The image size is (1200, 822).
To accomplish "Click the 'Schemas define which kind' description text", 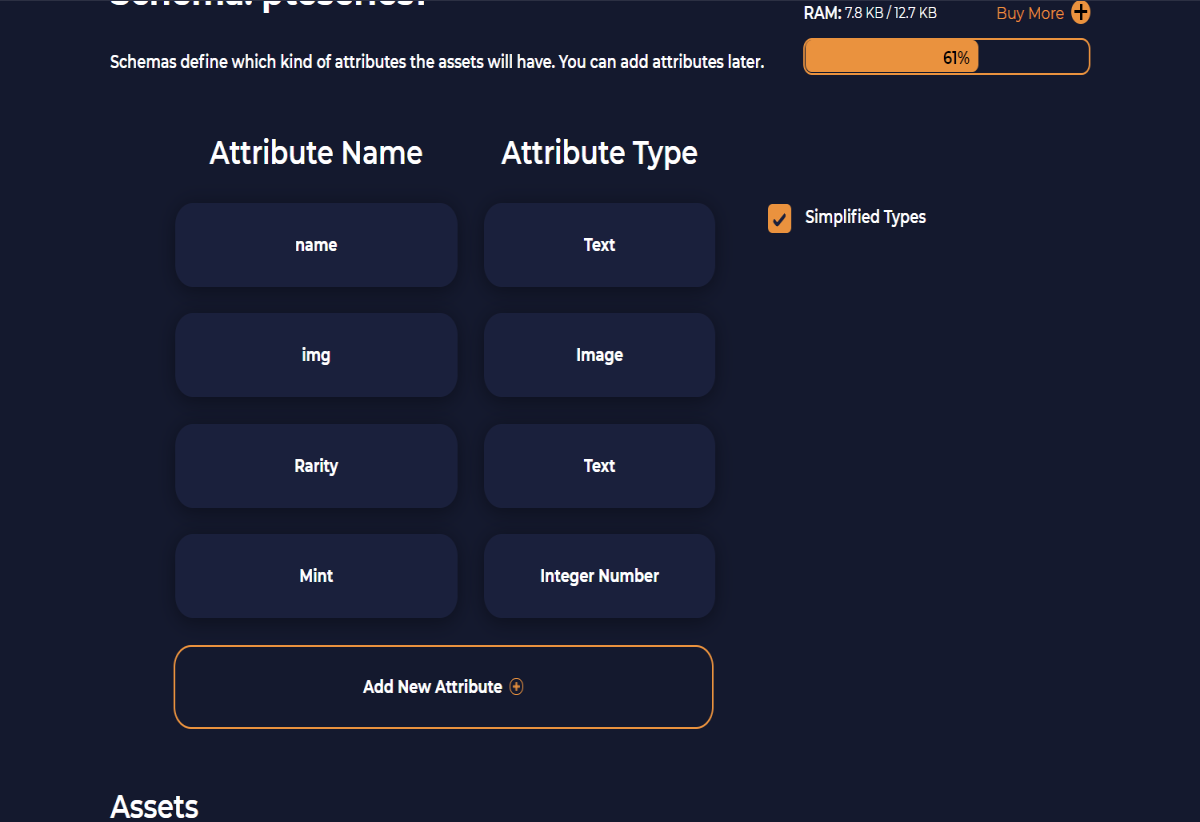I will point(437,62).
